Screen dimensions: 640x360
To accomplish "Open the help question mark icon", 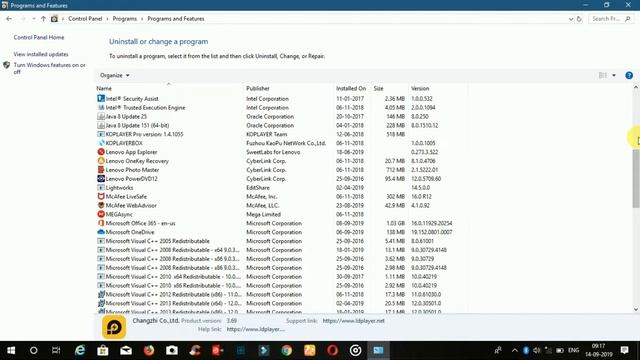I will [629, 75].
